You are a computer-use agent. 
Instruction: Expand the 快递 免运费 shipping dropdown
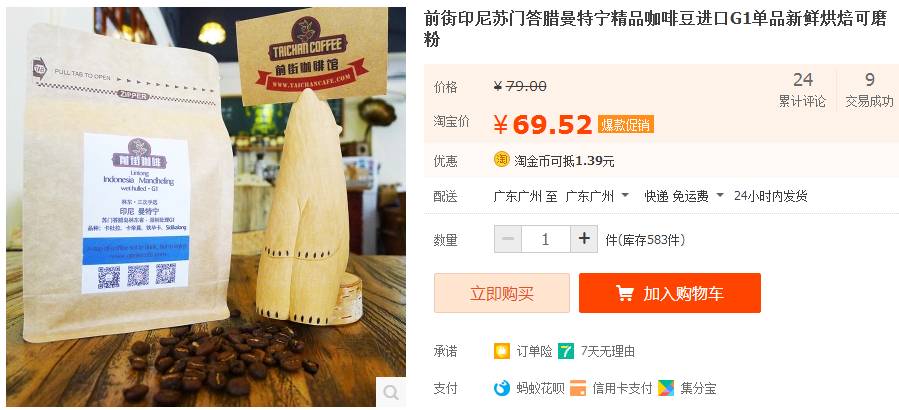[684, 196]
